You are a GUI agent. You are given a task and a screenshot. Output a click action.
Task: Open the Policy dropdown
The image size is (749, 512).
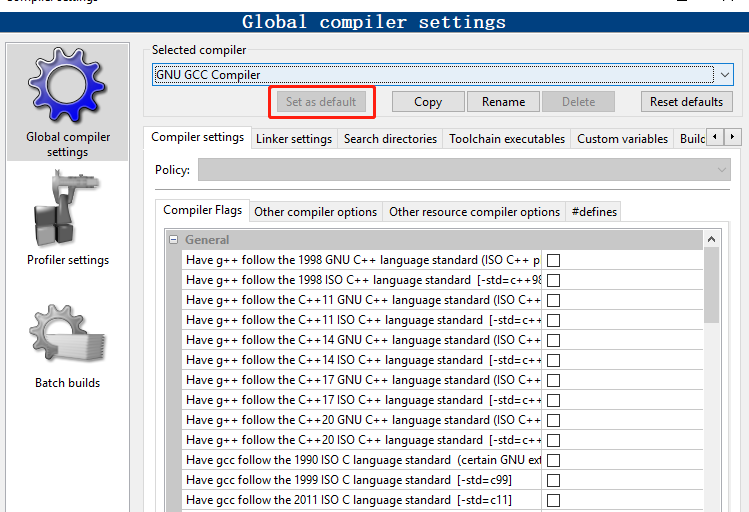(x=464, y=170)
